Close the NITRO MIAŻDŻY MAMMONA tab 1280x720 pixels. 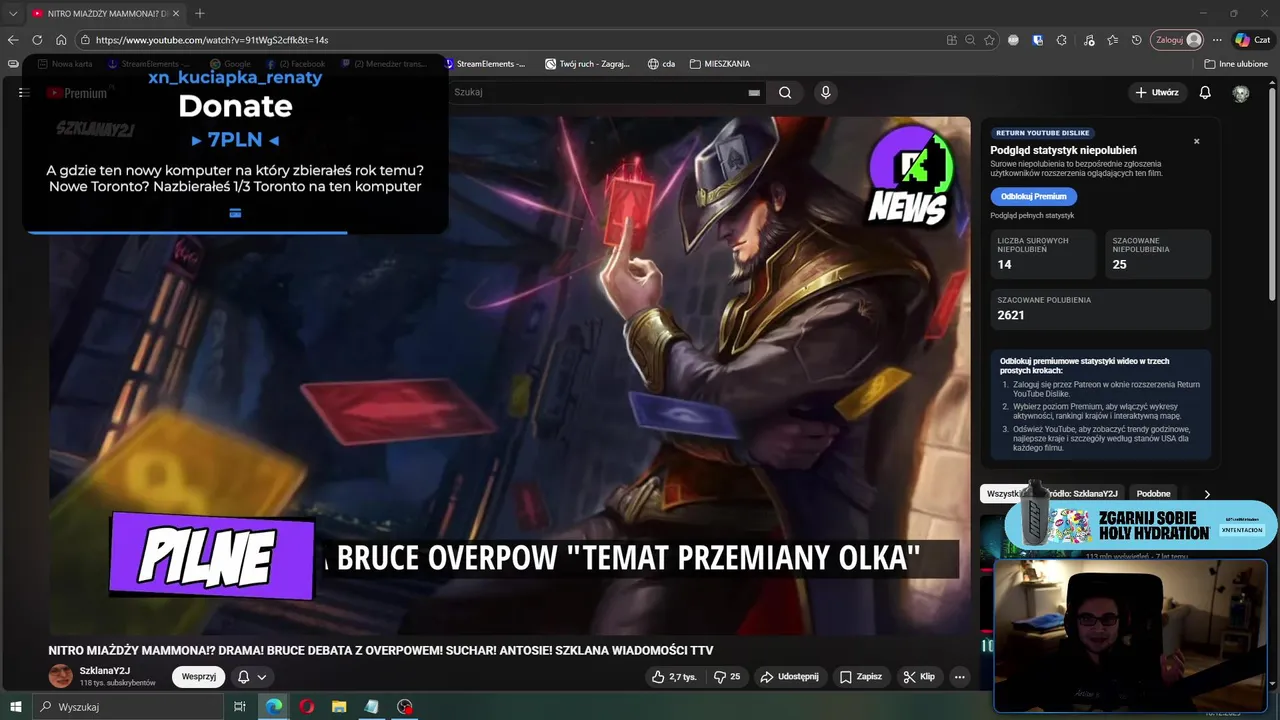(x=176, y=13)
